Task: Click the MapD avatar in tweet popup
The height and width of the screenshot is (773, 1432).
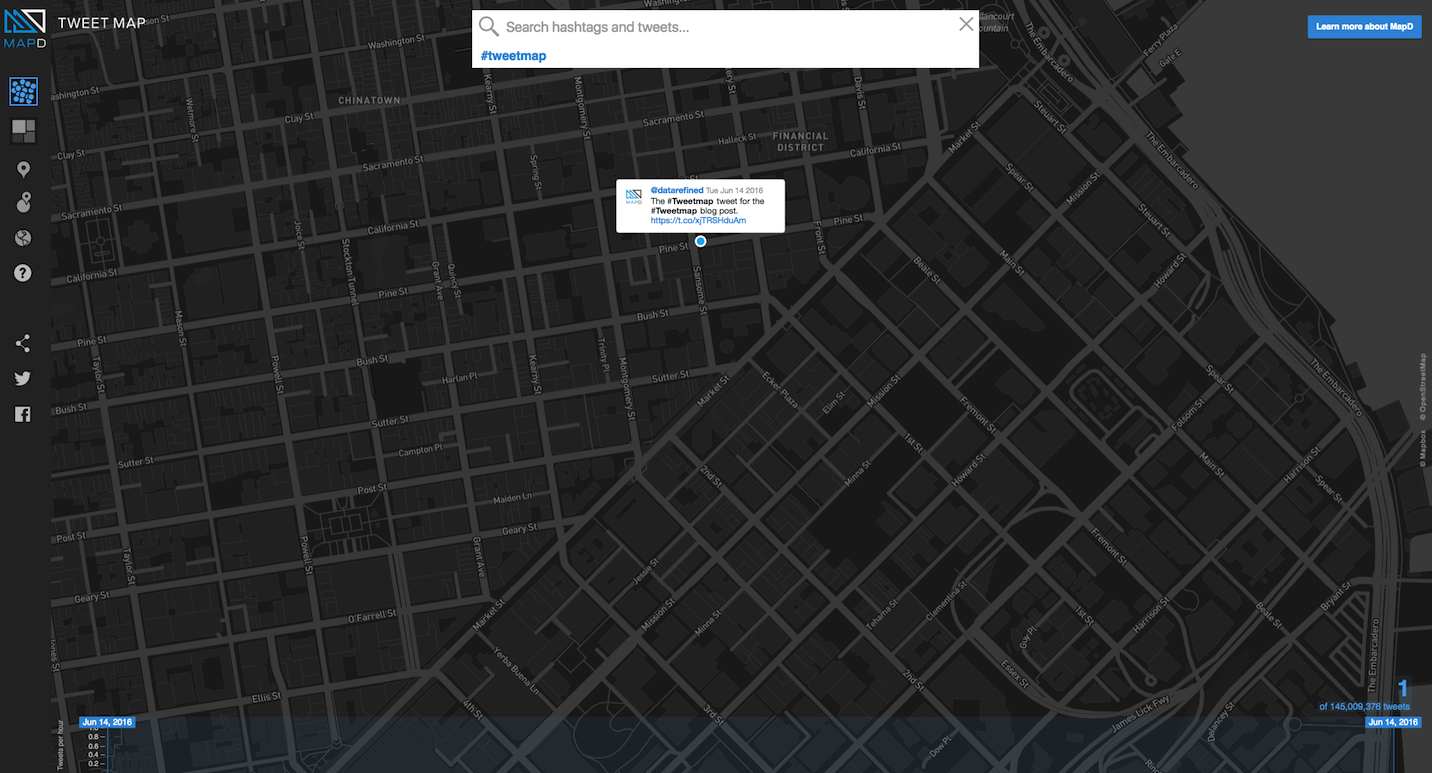Action: pos(634,196)
